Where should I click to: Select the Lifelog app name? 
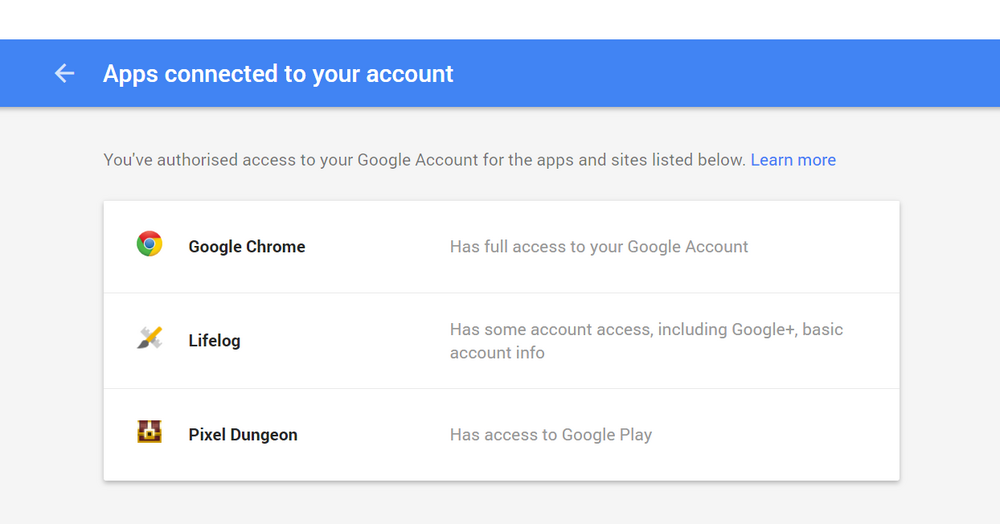click(214, 340)
